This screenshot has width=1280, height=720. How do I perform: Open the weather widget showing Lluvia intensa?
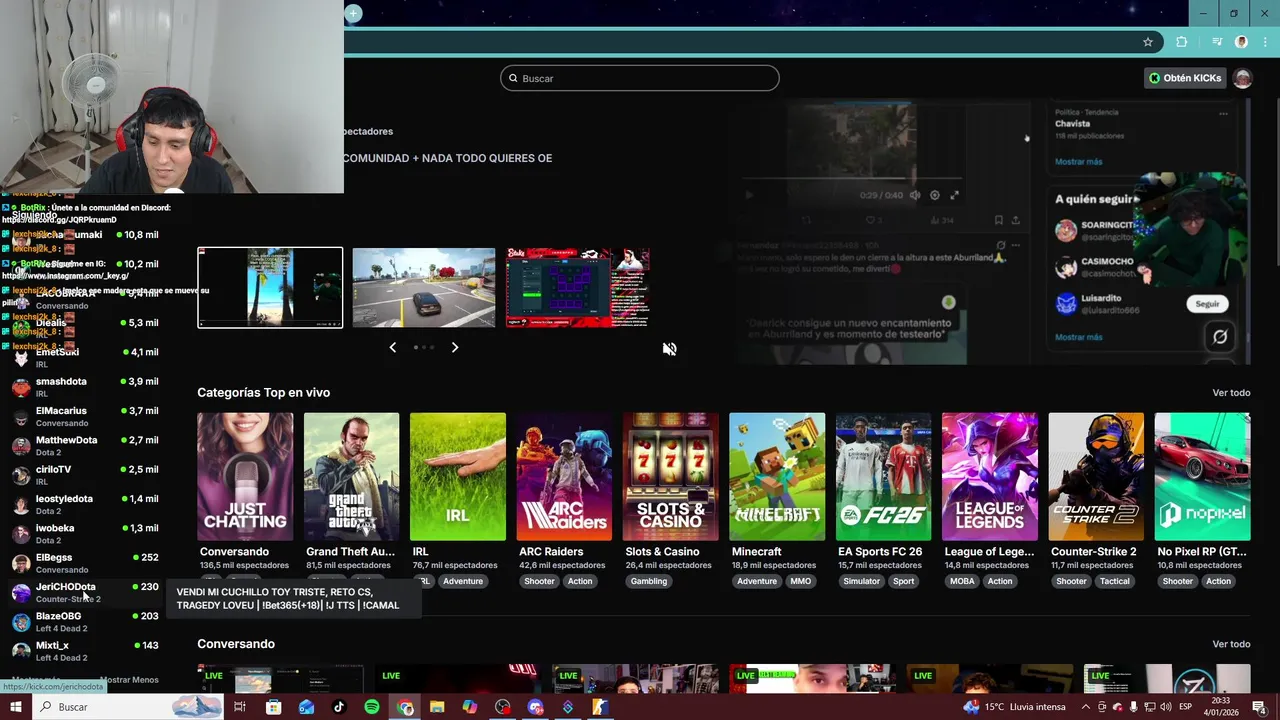coord(1015,707)
